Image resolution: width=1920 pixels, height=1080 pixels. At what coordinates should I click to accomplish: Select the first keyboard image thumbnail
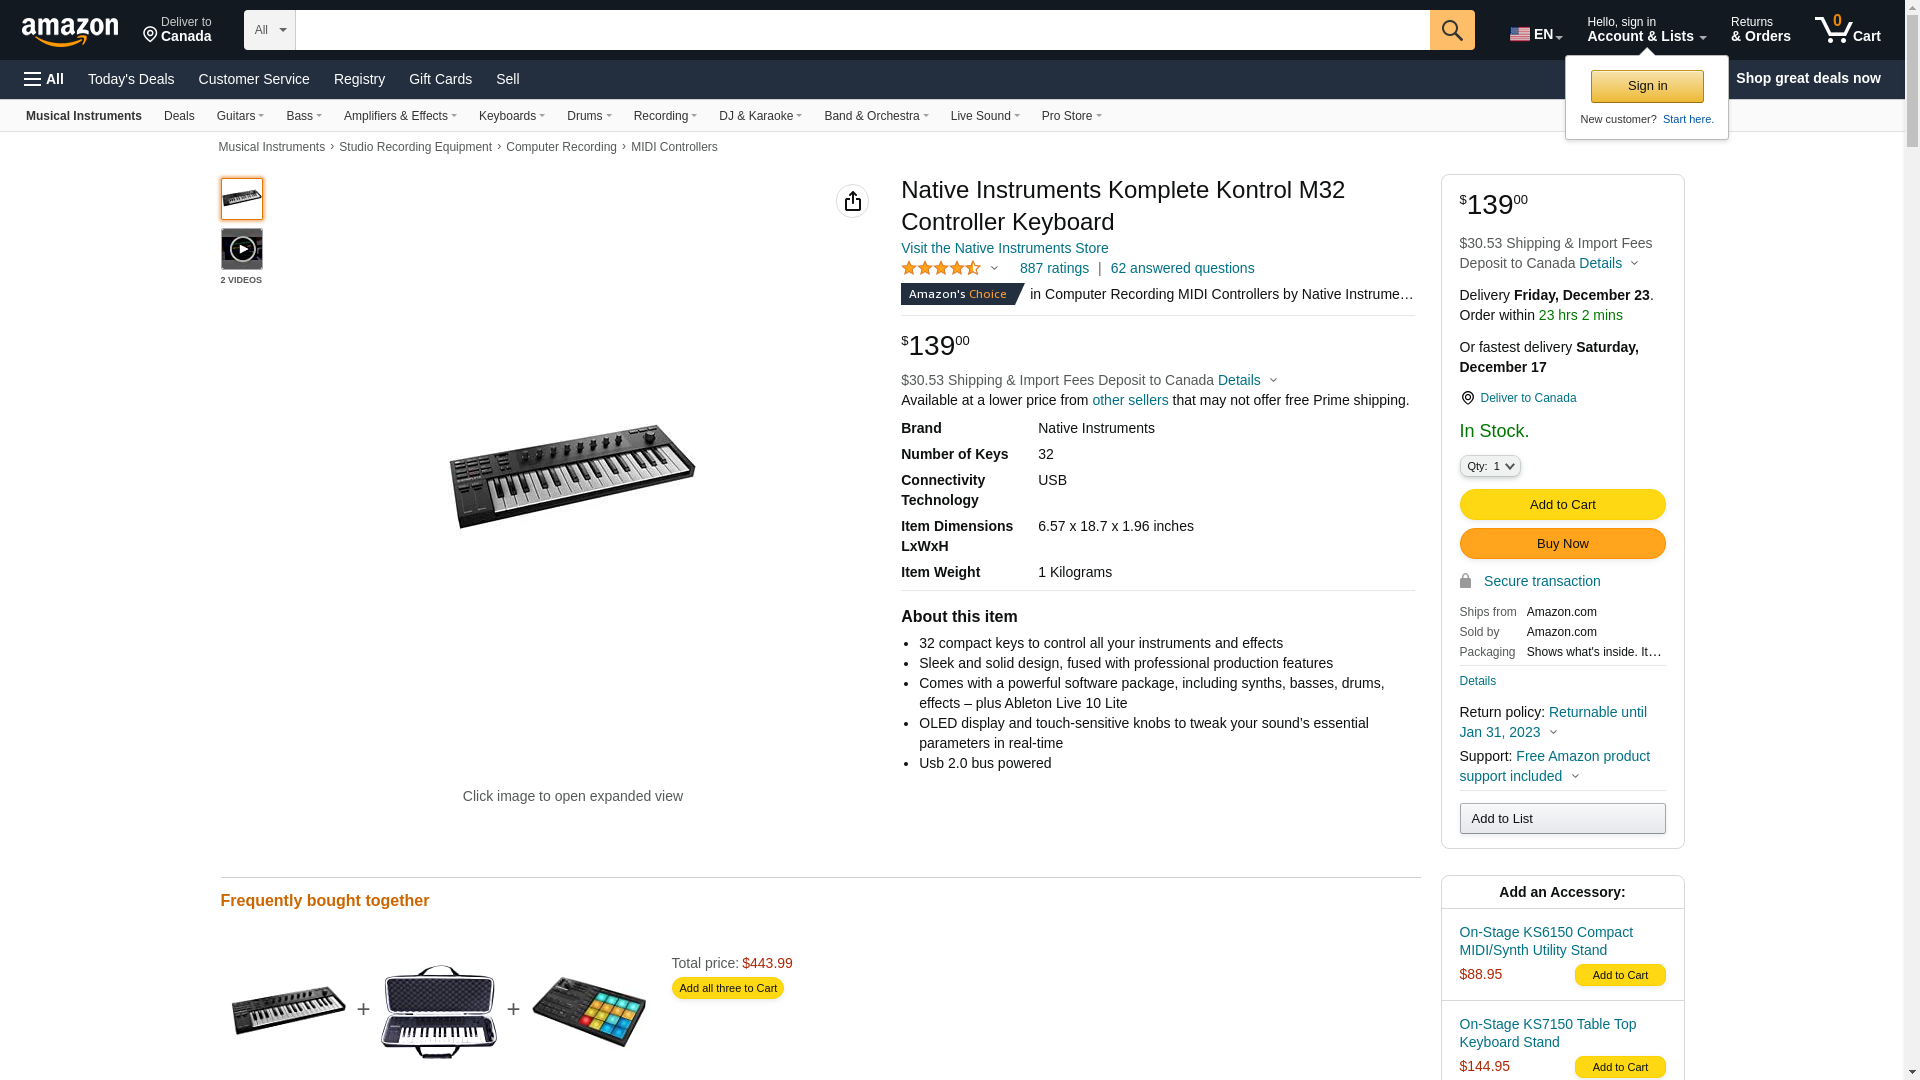point(241,199)
